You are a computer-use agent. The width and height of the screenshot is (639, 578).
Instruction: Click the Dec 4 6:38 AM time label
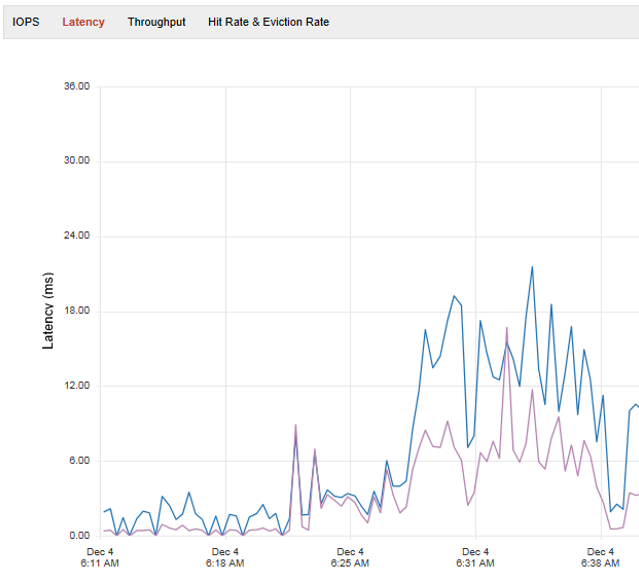[600, 558]
